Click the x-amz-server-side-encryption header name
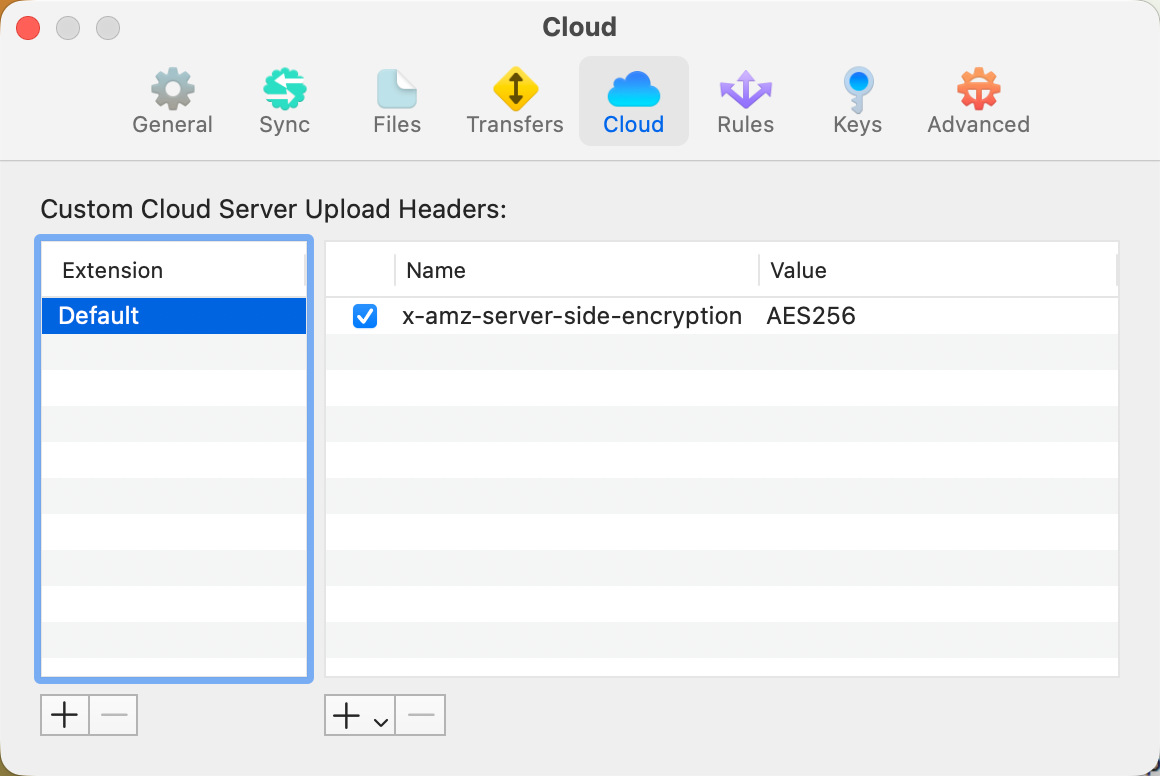The image size is (1160, 776). [572, 316]
